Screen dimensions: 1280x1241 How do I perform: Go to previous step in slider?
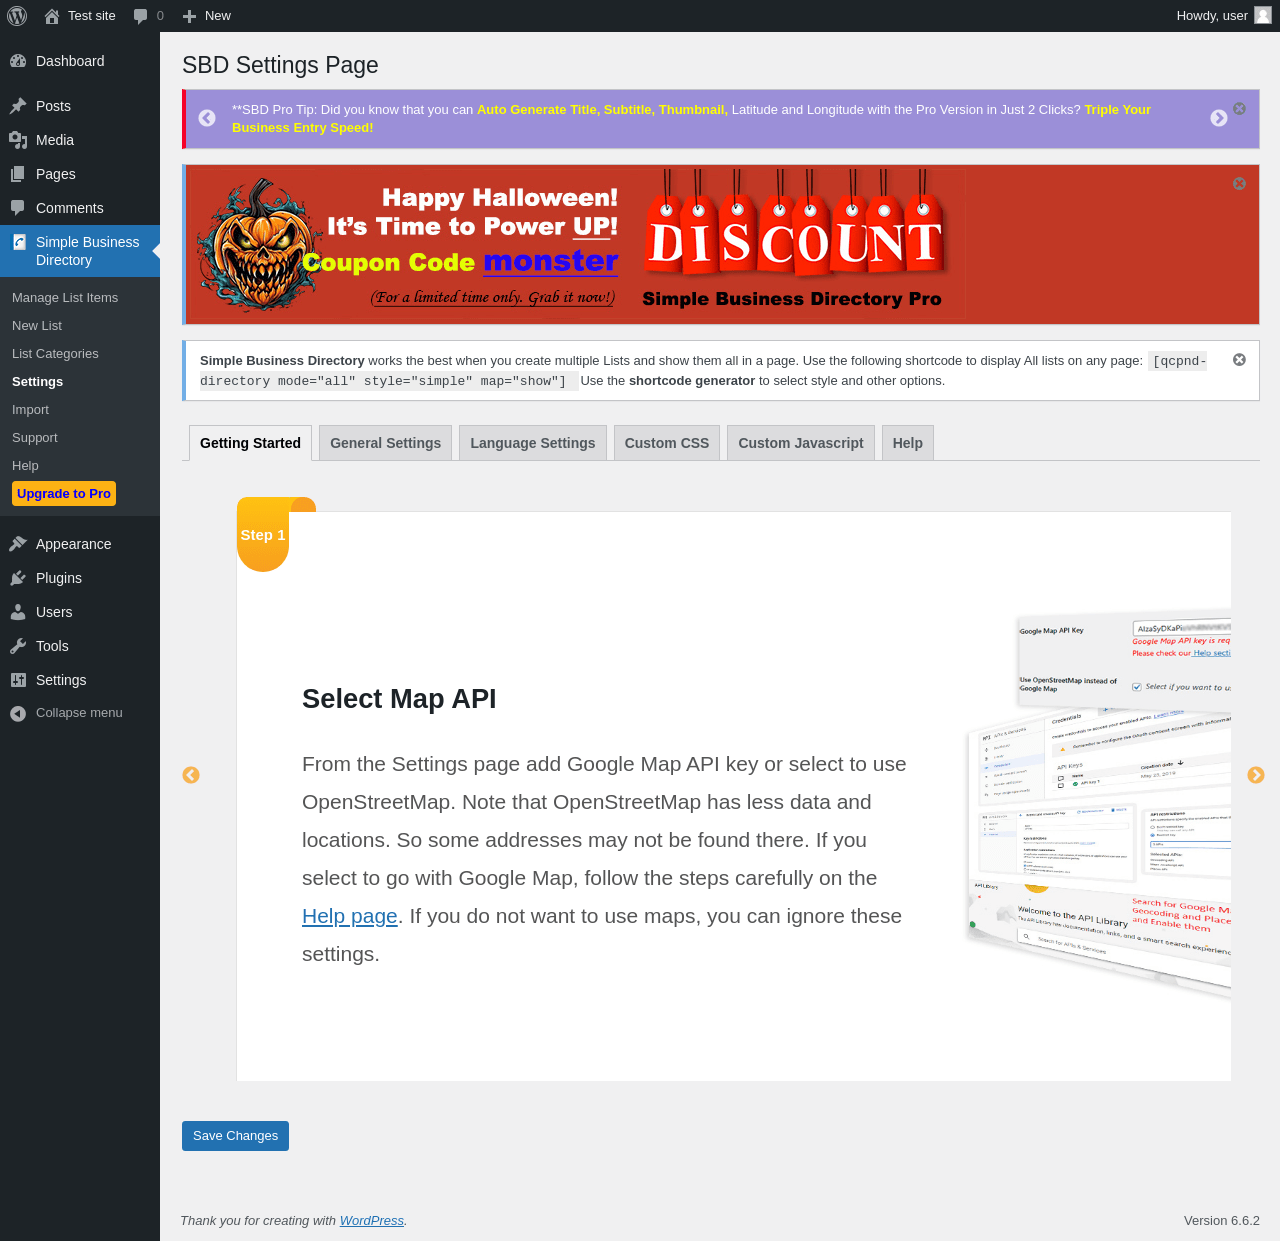tap(191, 775)
